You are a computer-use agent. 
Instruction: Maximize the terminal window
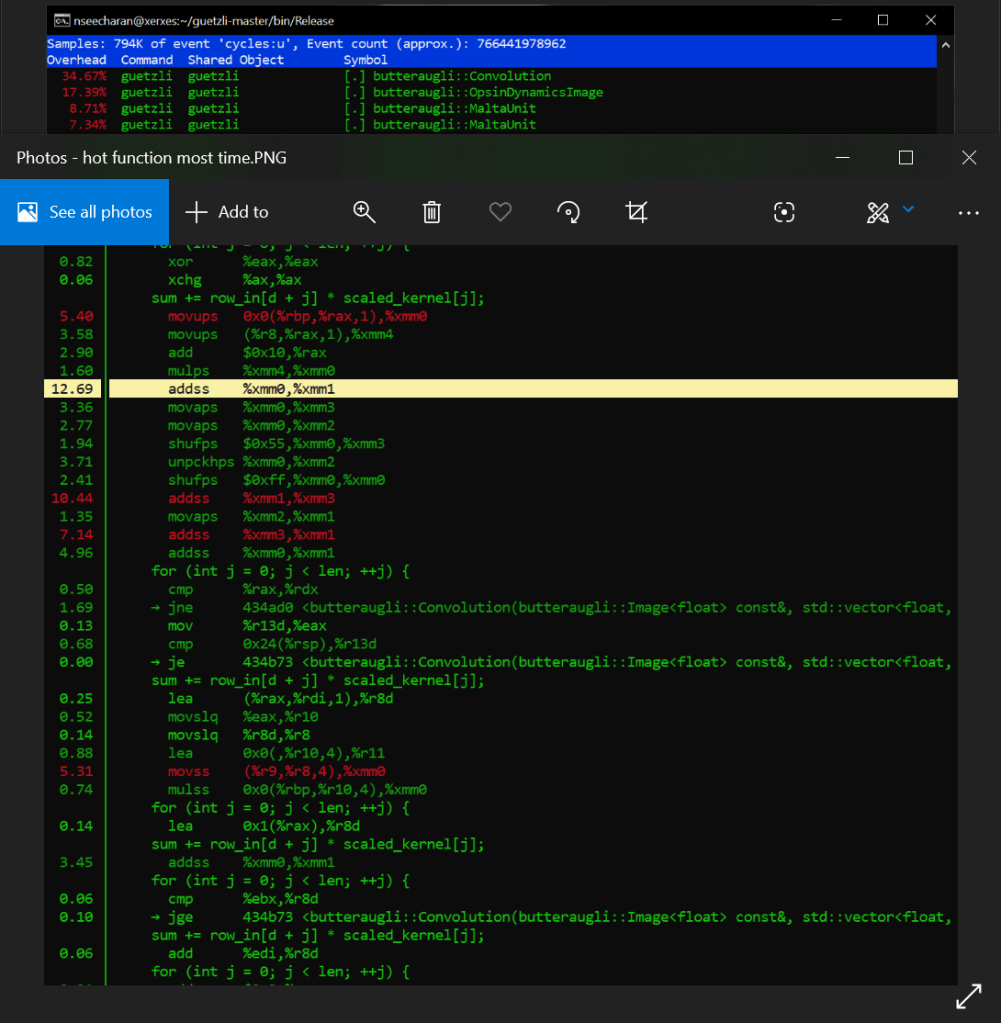(x=883, y=20)
